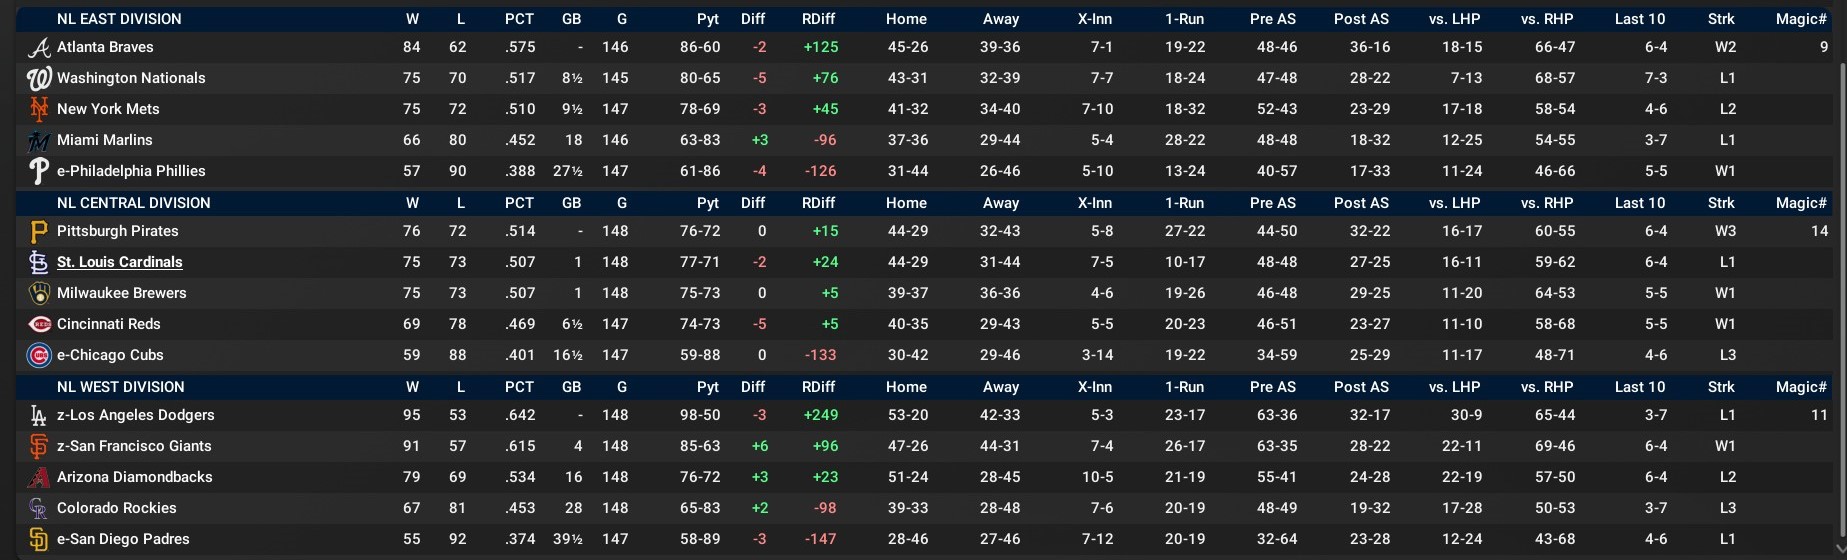The height and width of the screenshot is (560, 1847).
Task: Click the New York Mets logo icon
Action: (38, 109)
